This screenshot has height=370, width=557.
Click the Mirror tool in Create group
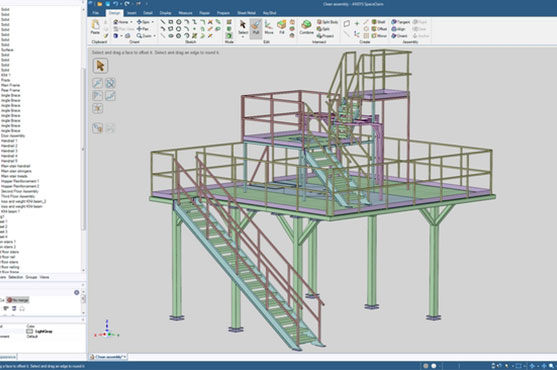[379, 36]
